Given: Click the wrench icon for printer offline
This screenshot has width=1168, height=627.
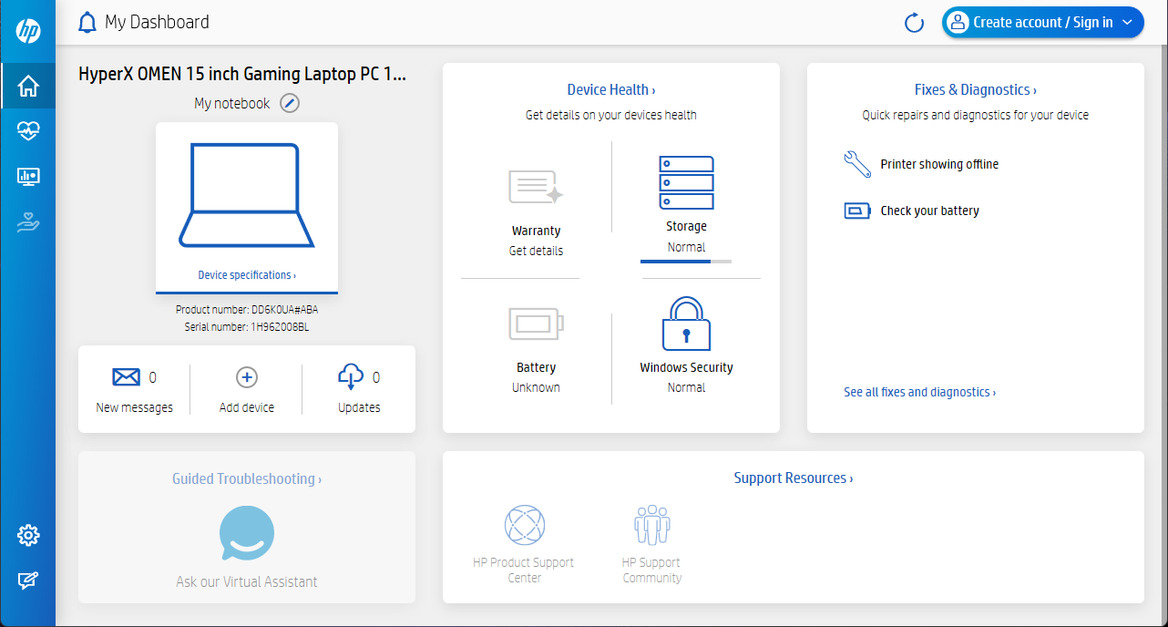Looking at the screenshot, I should (857, 164).
